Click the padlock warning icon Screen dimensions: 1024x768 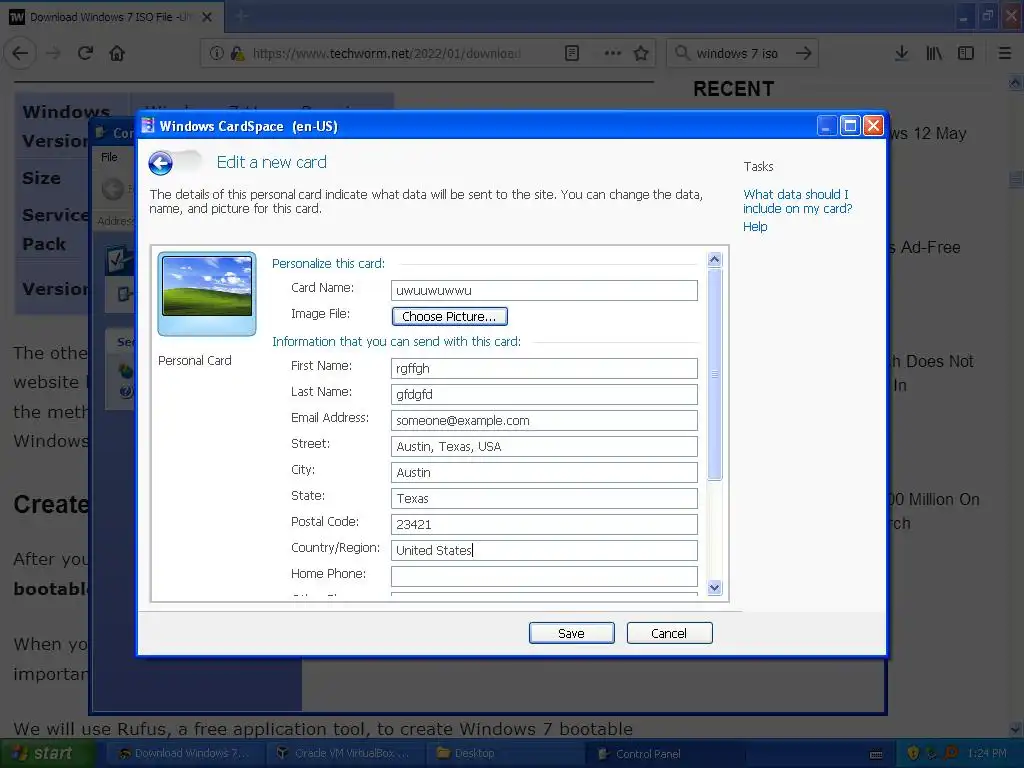pos(237,53)
